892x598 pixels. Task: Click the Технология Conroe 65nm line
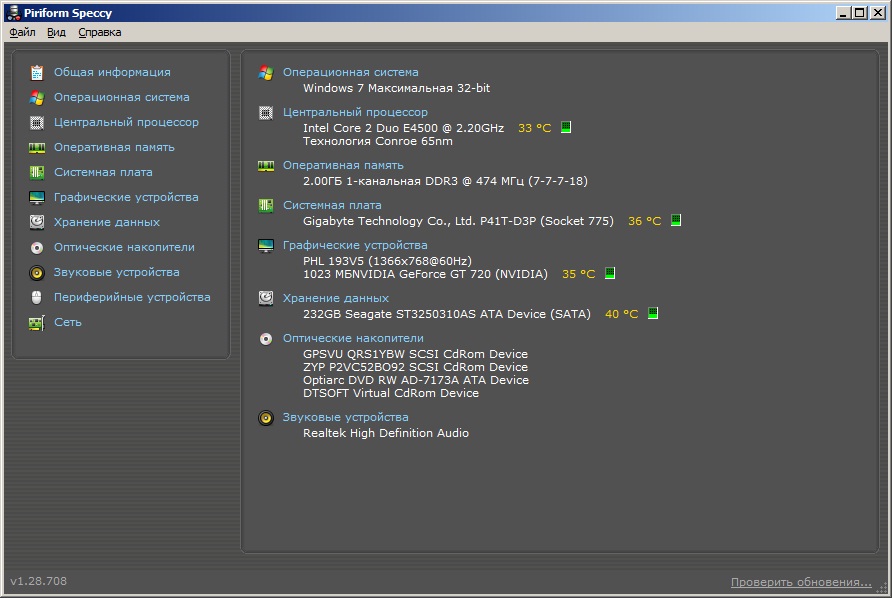[x=378, y=141]
